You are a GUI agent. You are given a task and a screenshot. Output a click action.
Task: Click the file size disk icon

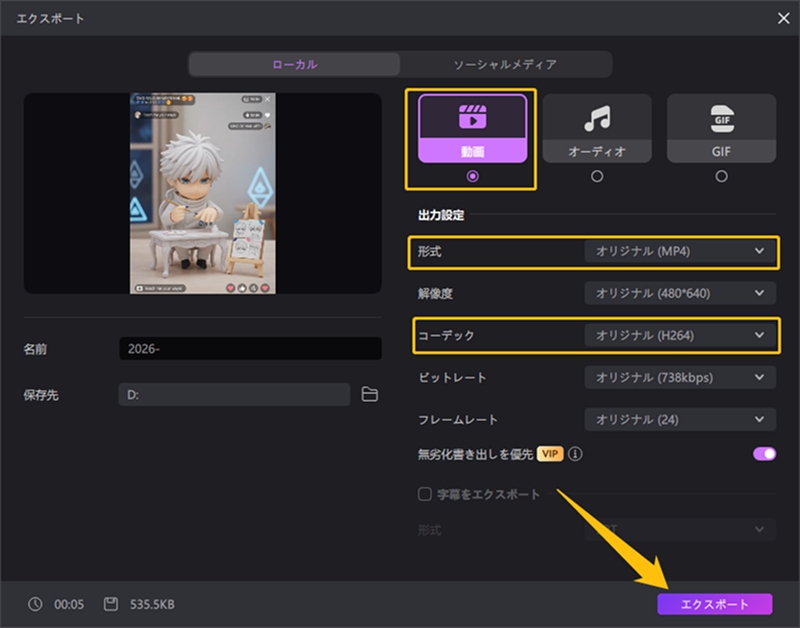click(x=111, y=604)
